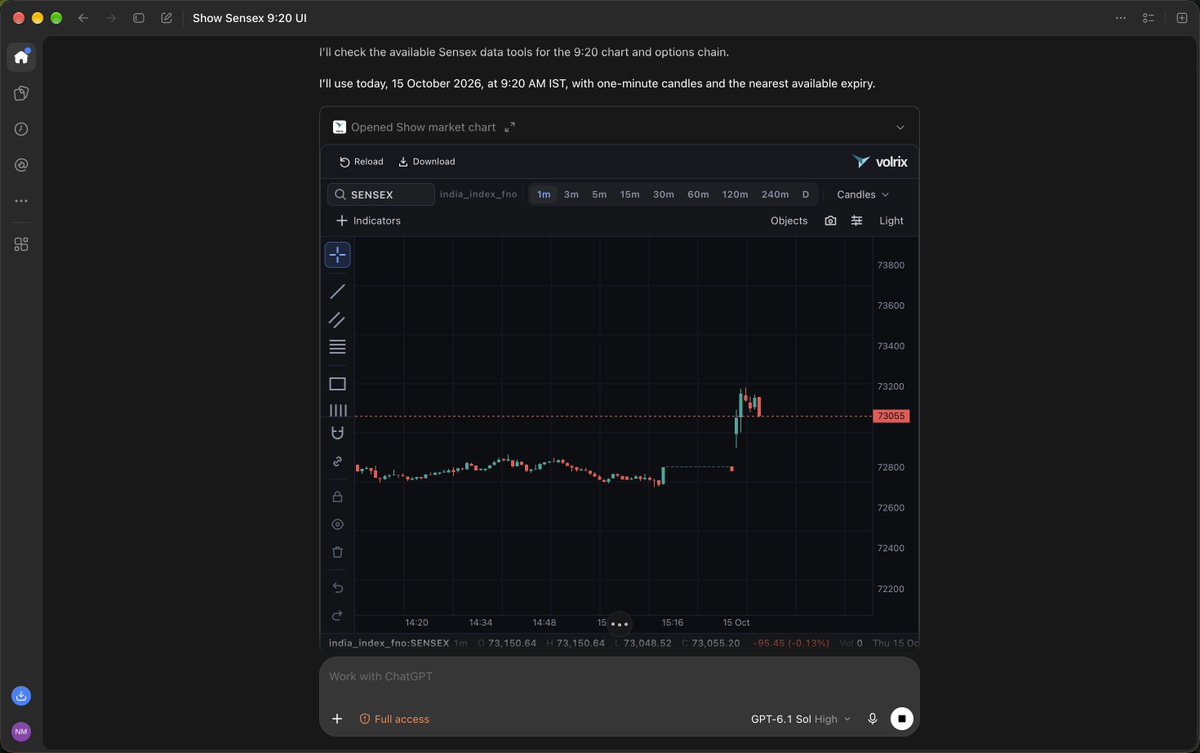Select the 30m timeframe
Screen dimensions: 1200x753
(x=663, y=195)
